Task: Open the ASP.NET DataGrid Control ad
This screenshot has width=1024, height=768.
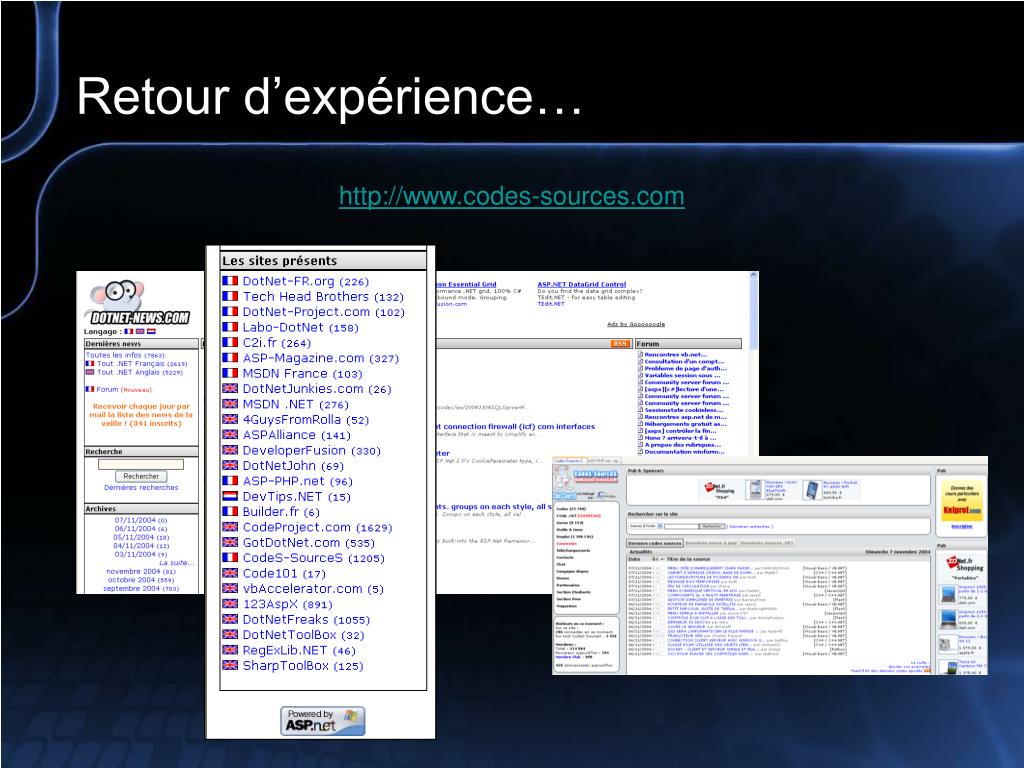Action: (581, 285)
